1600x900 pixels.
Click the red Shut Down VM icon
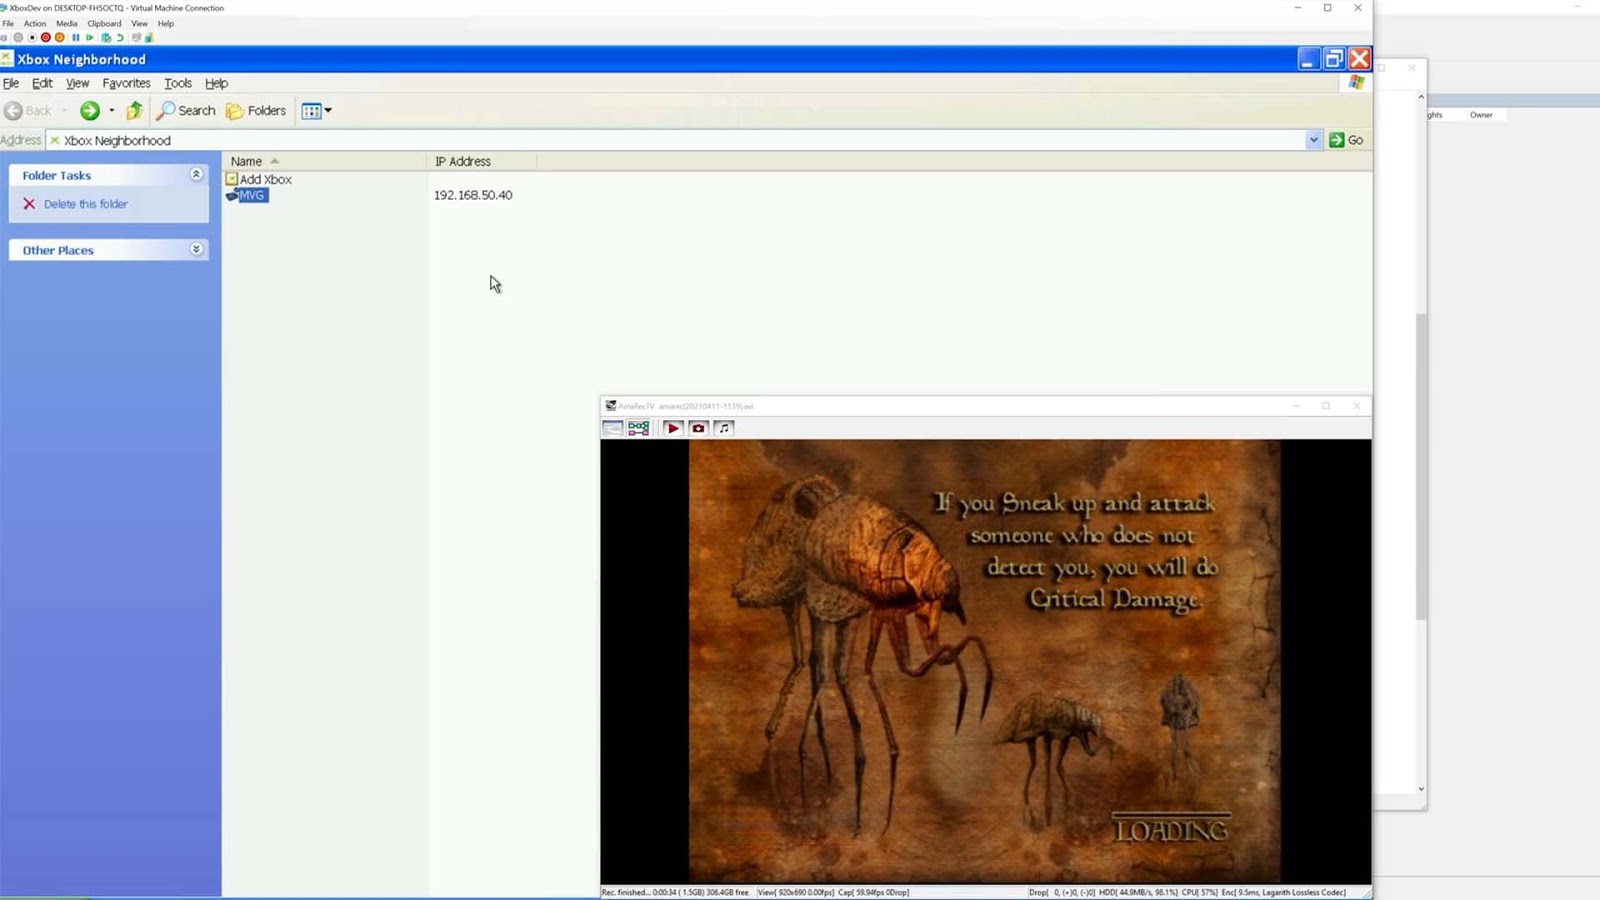(46, 37)
